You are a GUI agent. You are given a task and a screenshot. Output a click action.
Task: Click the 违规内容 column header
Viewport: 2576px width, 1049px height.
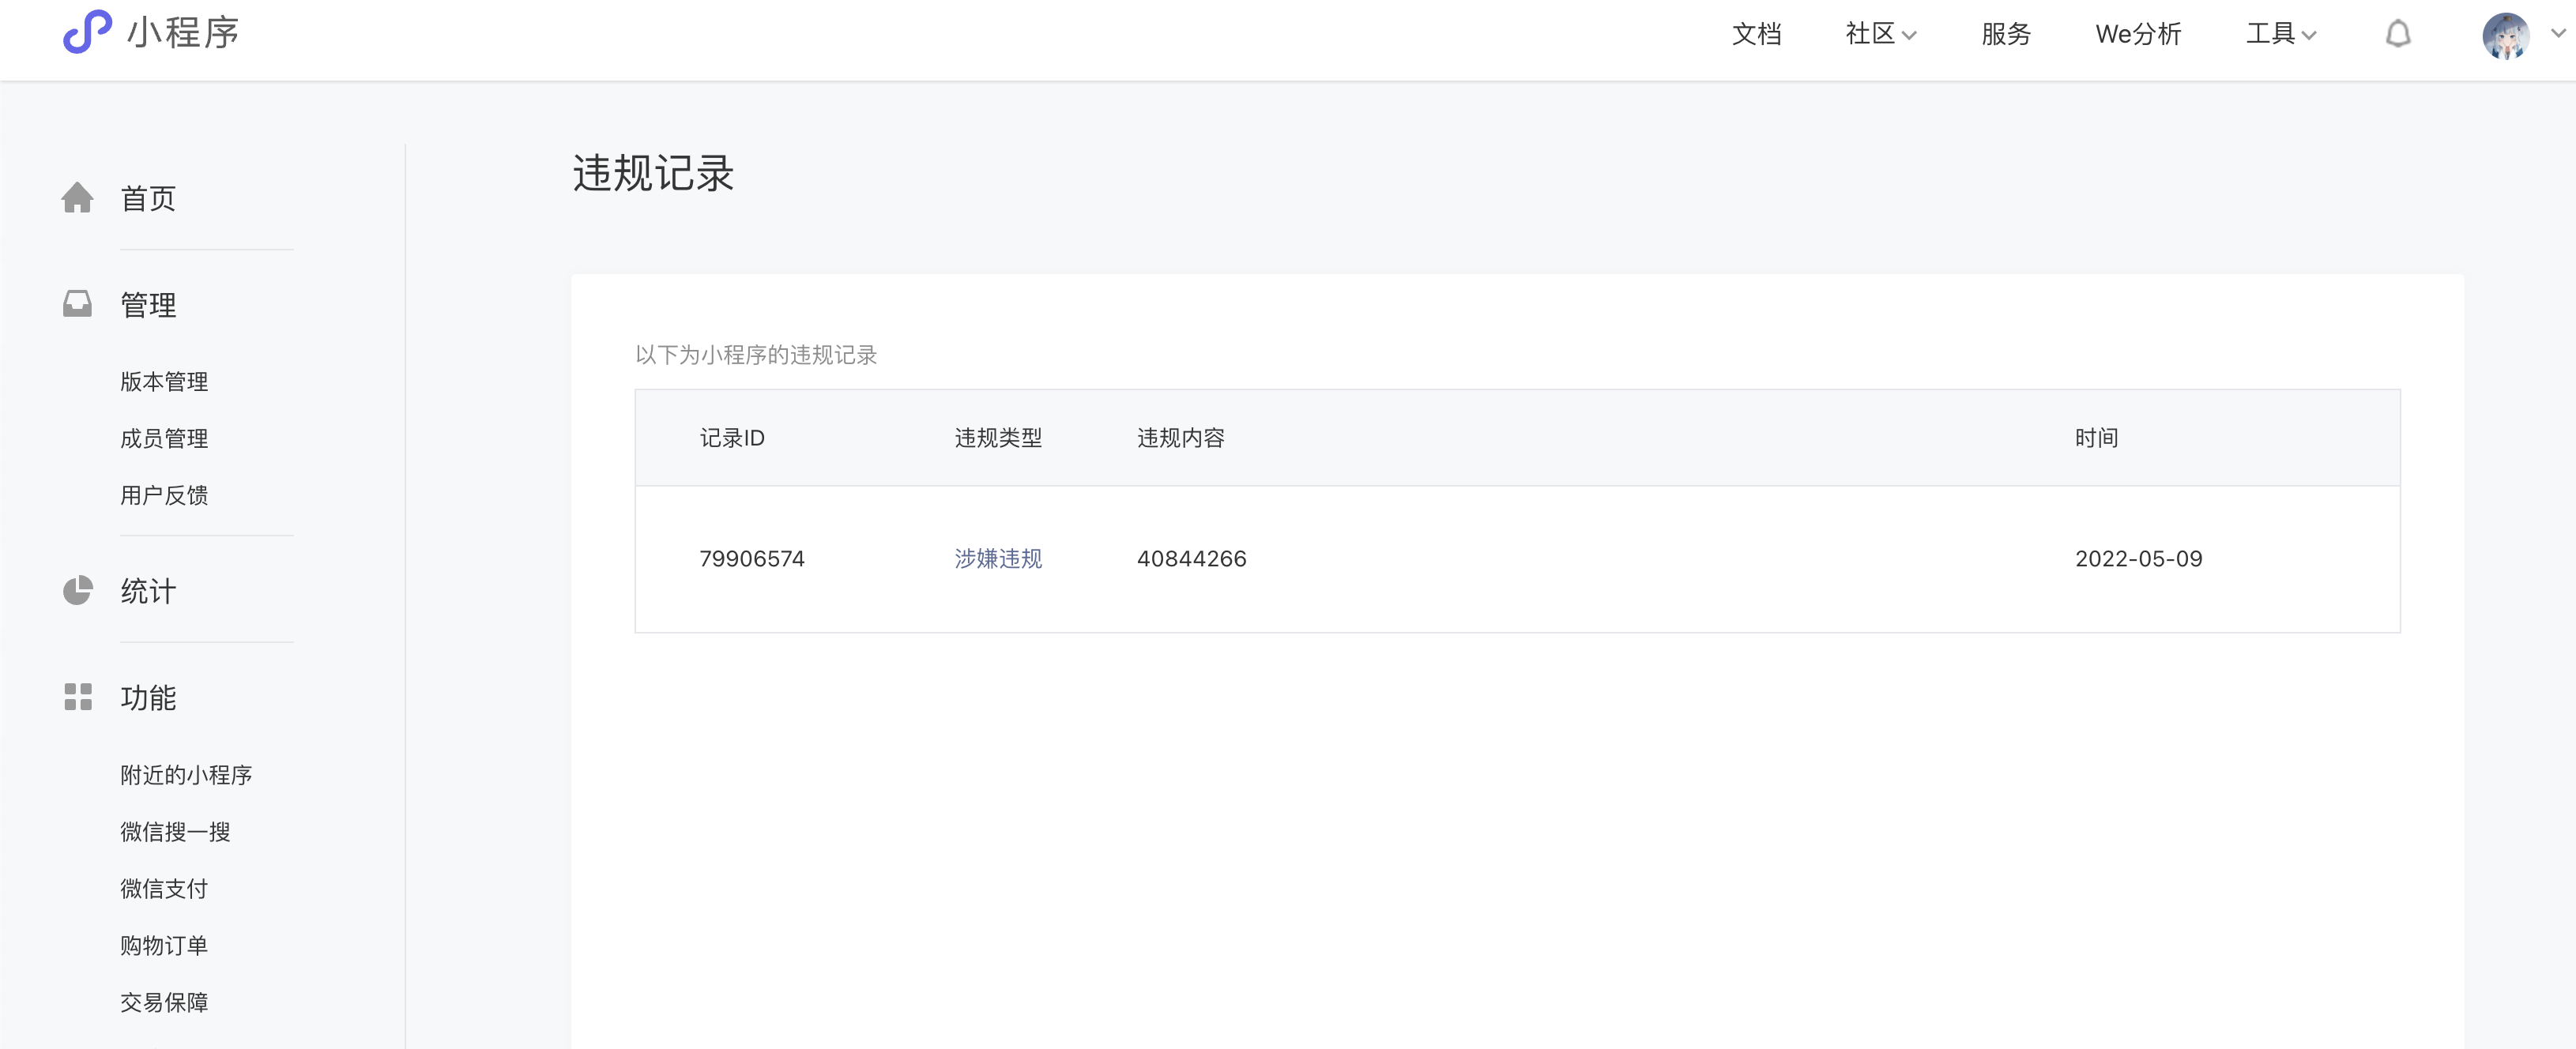click(1181, 438)
